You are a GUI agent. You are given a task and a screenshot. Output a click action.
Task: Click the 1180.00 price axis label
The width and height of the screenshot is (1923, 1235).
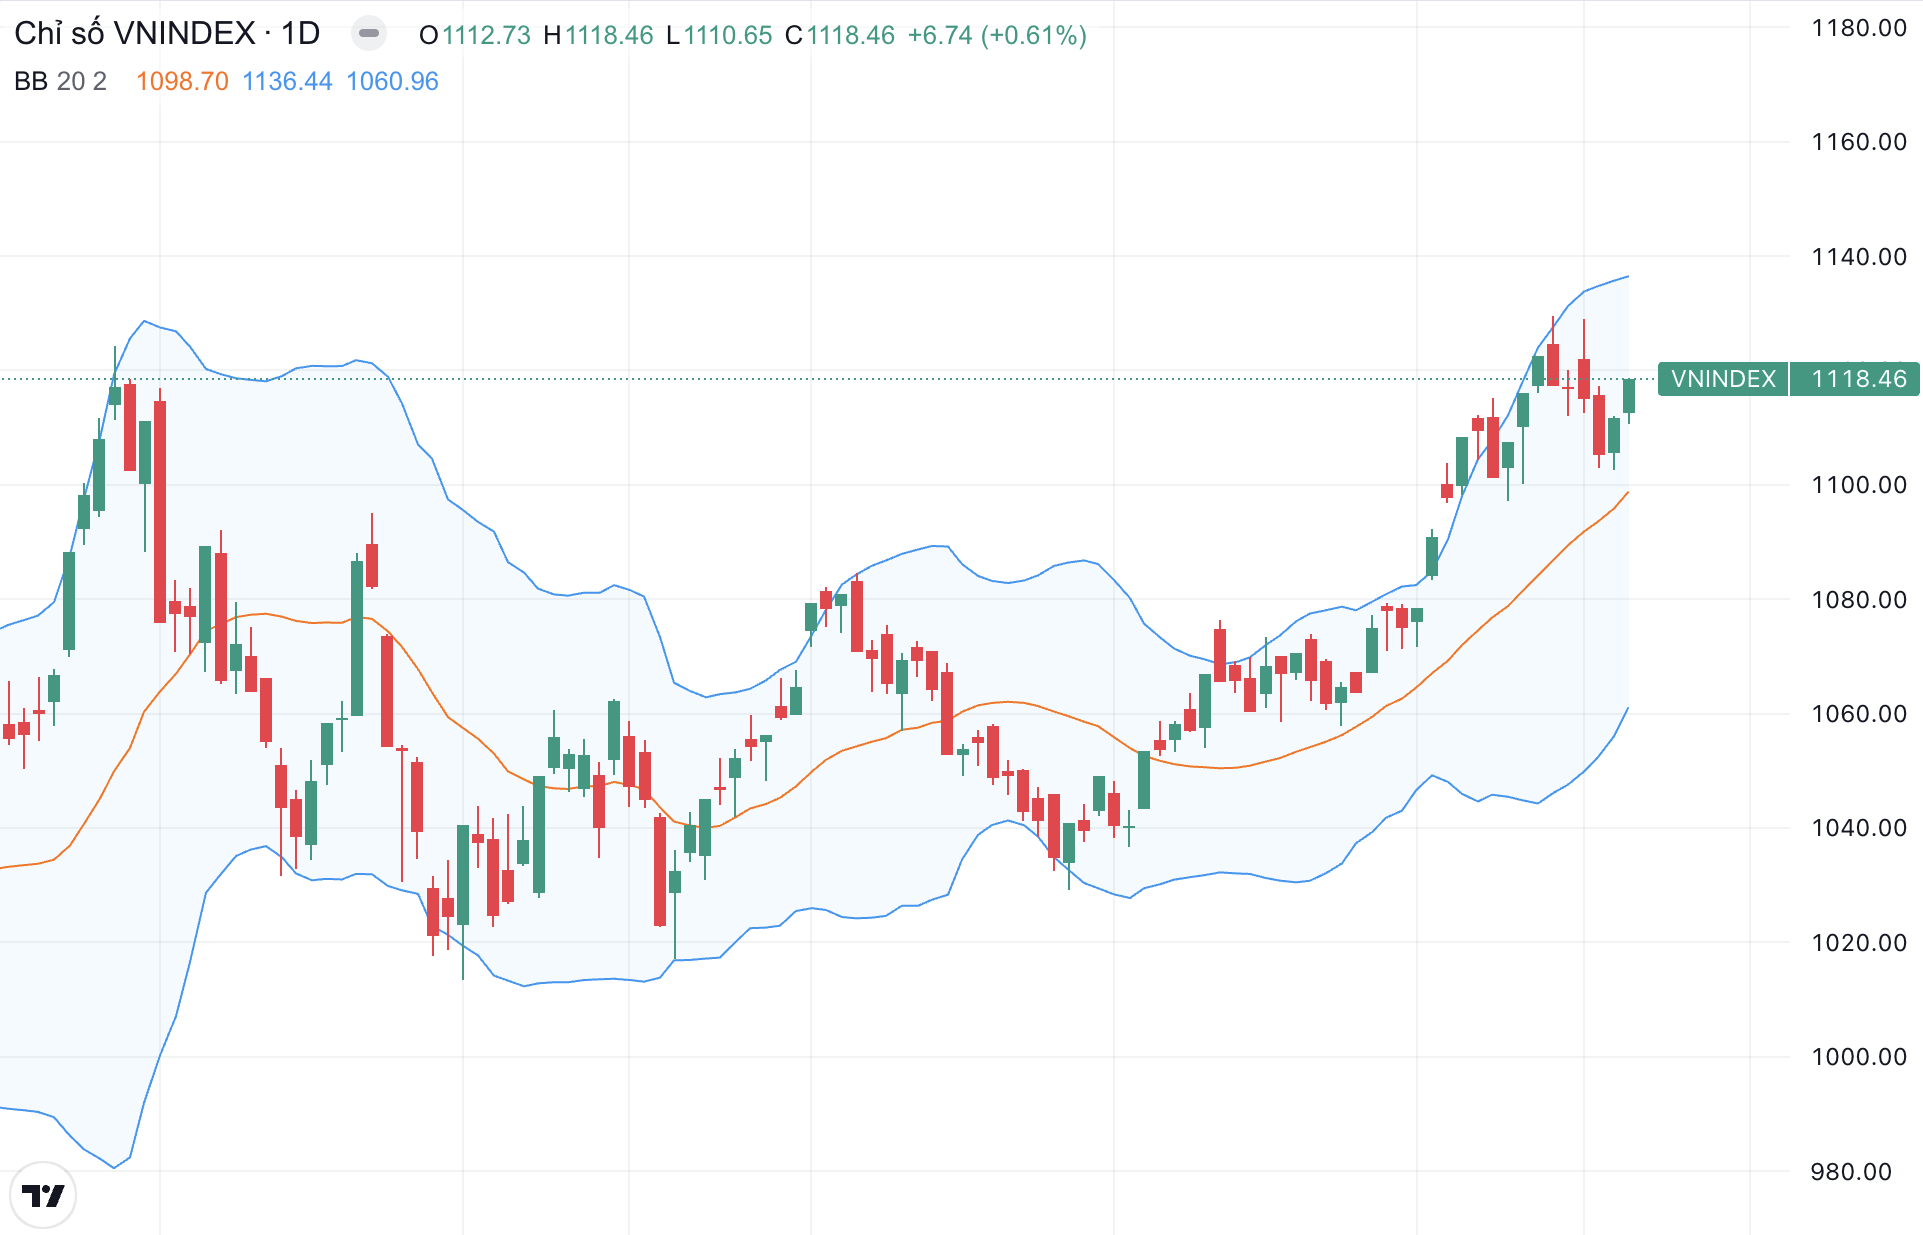click(x=1859, y=28)
